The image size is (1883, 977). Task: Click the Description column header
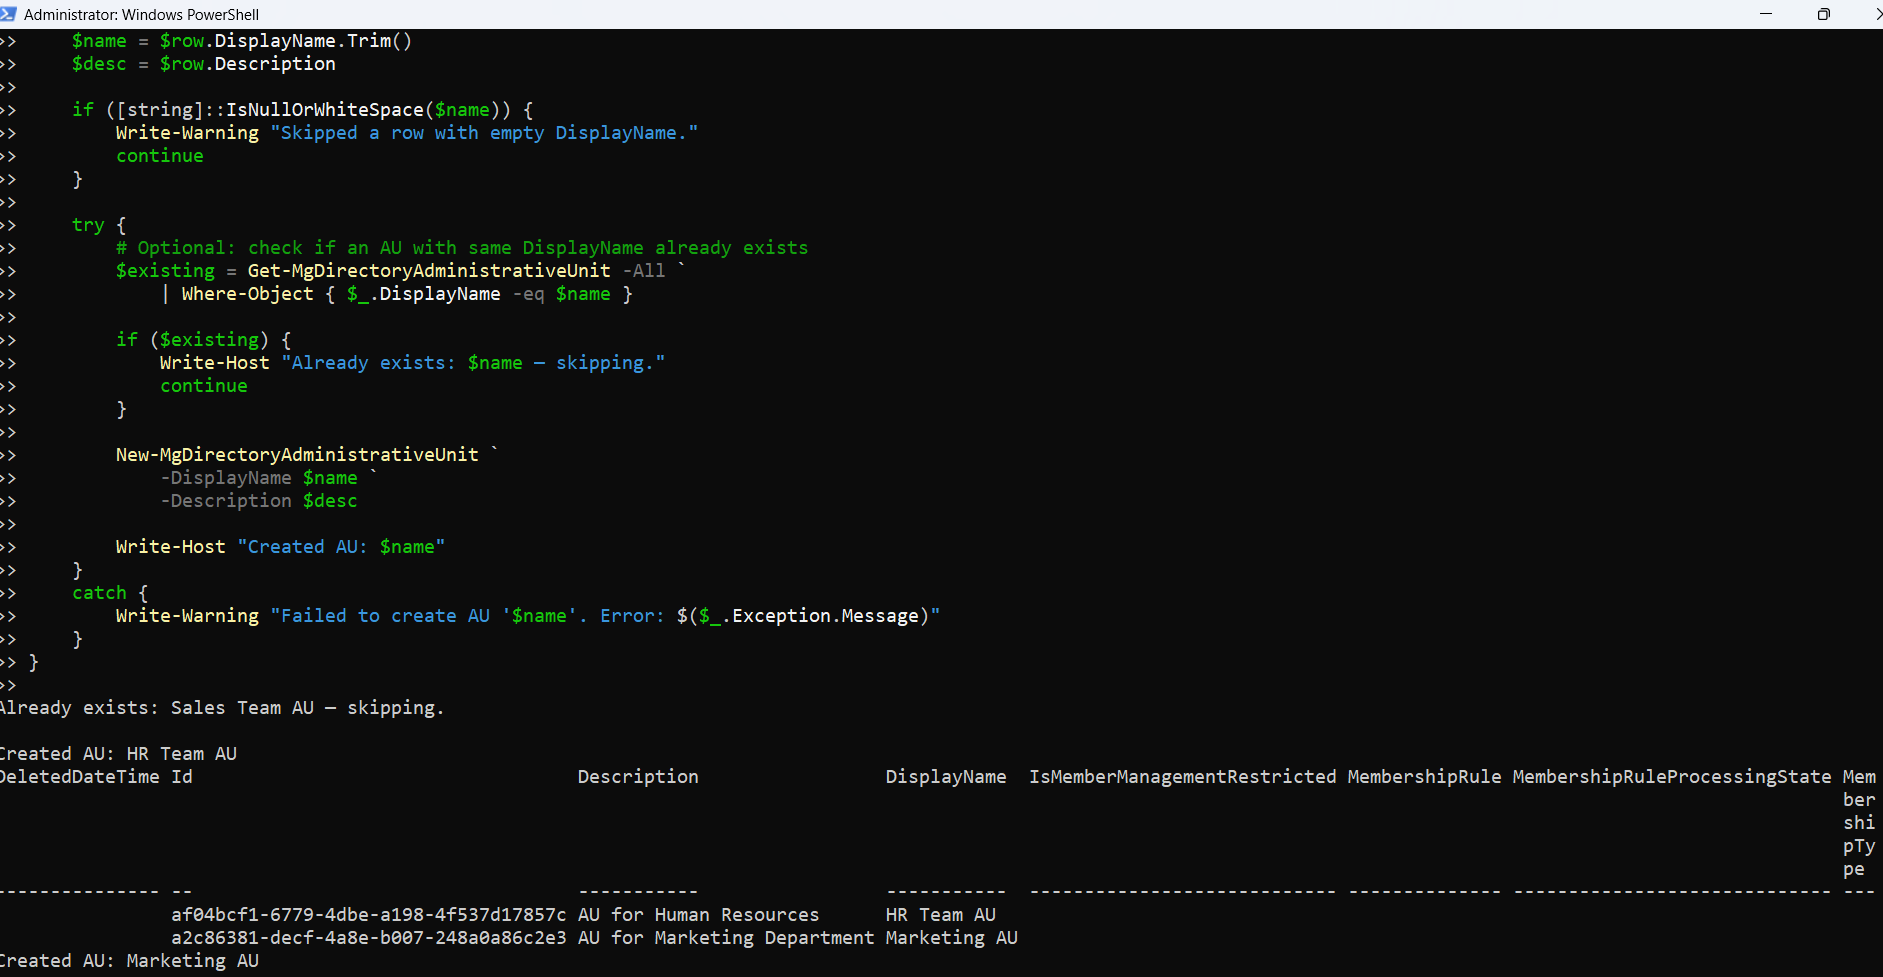(x=637, y=777)
